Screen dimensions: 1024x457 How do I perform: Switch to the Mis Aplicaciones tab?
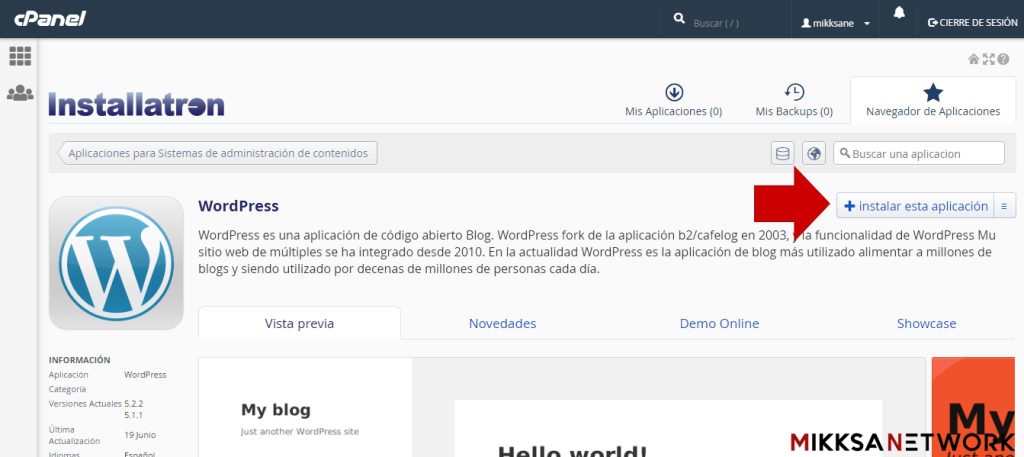coord(673,101)
